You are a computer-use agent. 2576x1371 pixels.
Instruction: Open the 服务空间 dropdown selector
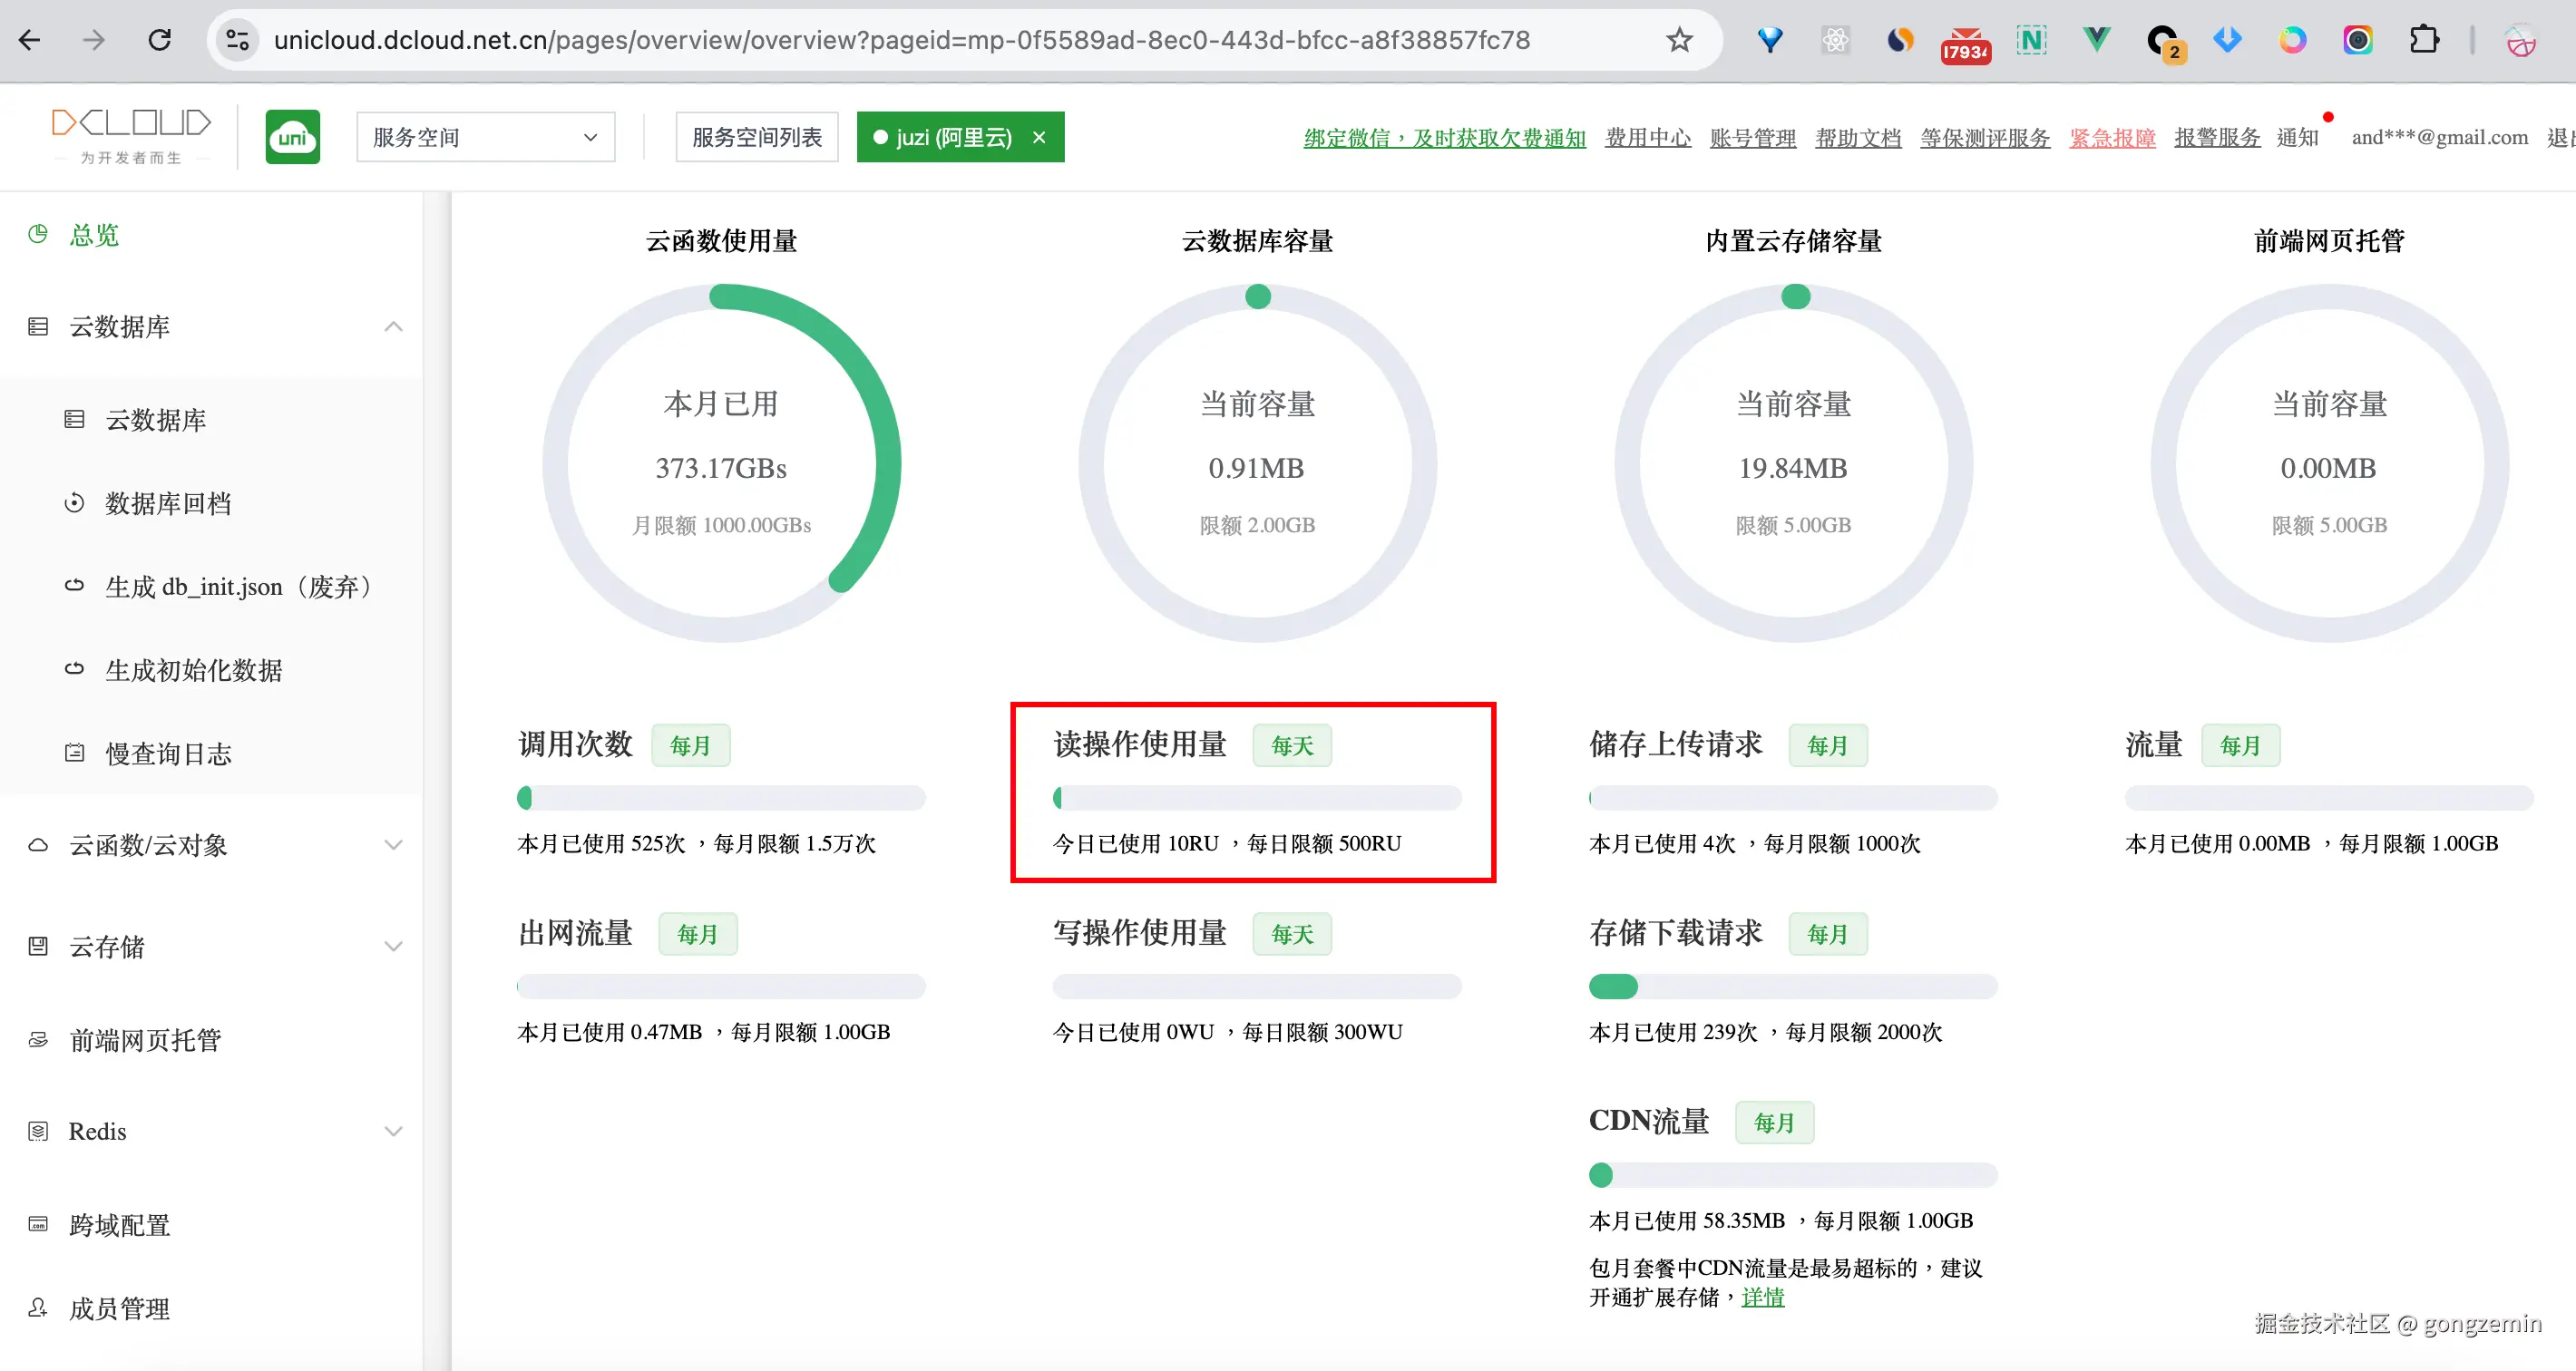click(x=485, y=137)
